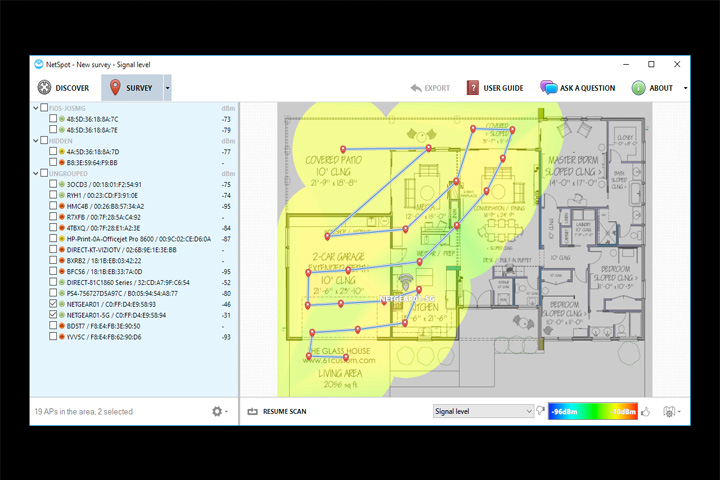The image size is (720, 480).
Task: Click the NETGEAR01-5G Wi-Fi access point marker
Action: coord(405,282)
